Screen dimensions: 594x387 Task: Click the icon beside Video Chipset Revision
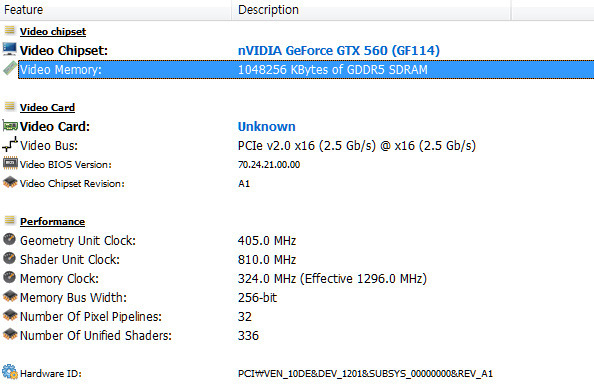10,182
